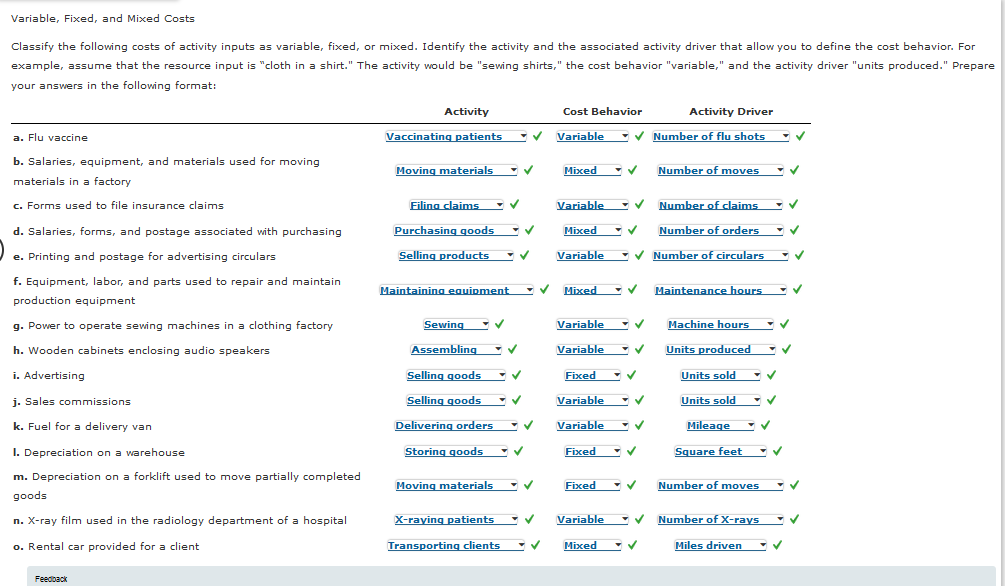Open the Cost Behavior dropdown for Flu vaccine
Image resolution: width=1005 pixels, height=586 pixels.
593,137
